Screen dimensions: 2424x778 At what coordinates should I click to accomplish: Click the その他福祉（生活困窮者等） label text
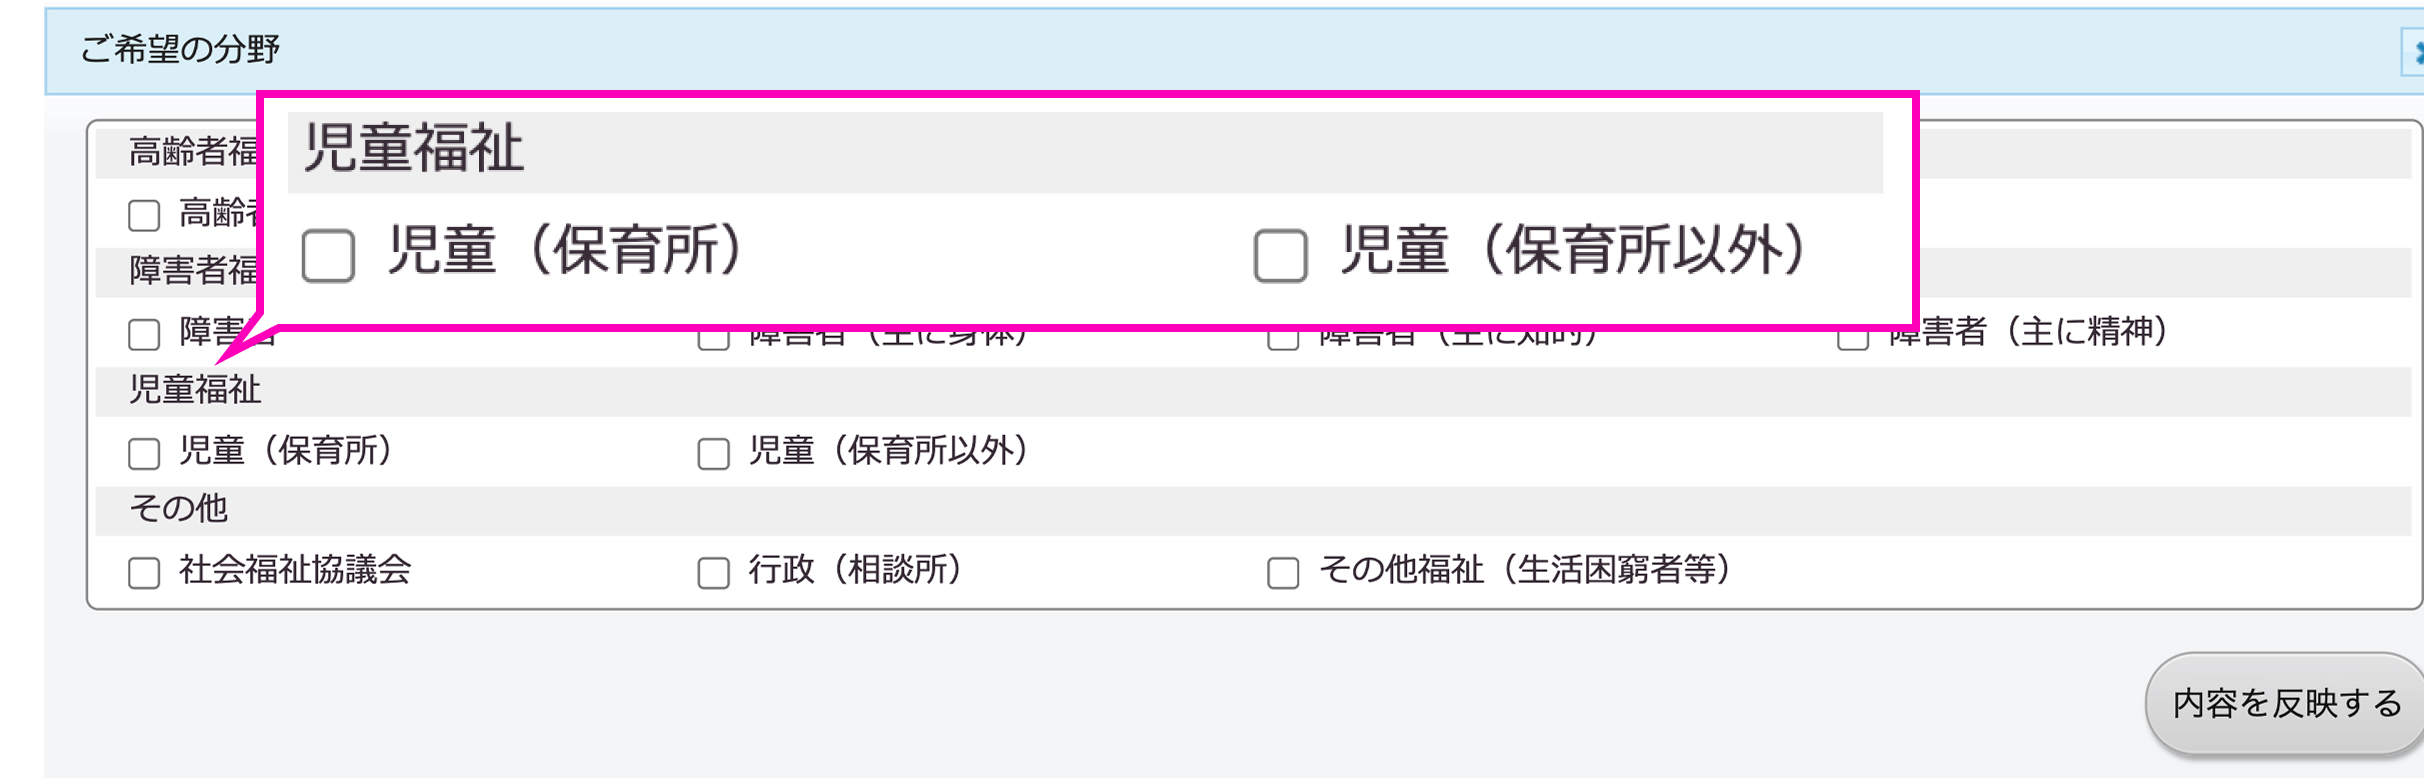coord(1524,570)
